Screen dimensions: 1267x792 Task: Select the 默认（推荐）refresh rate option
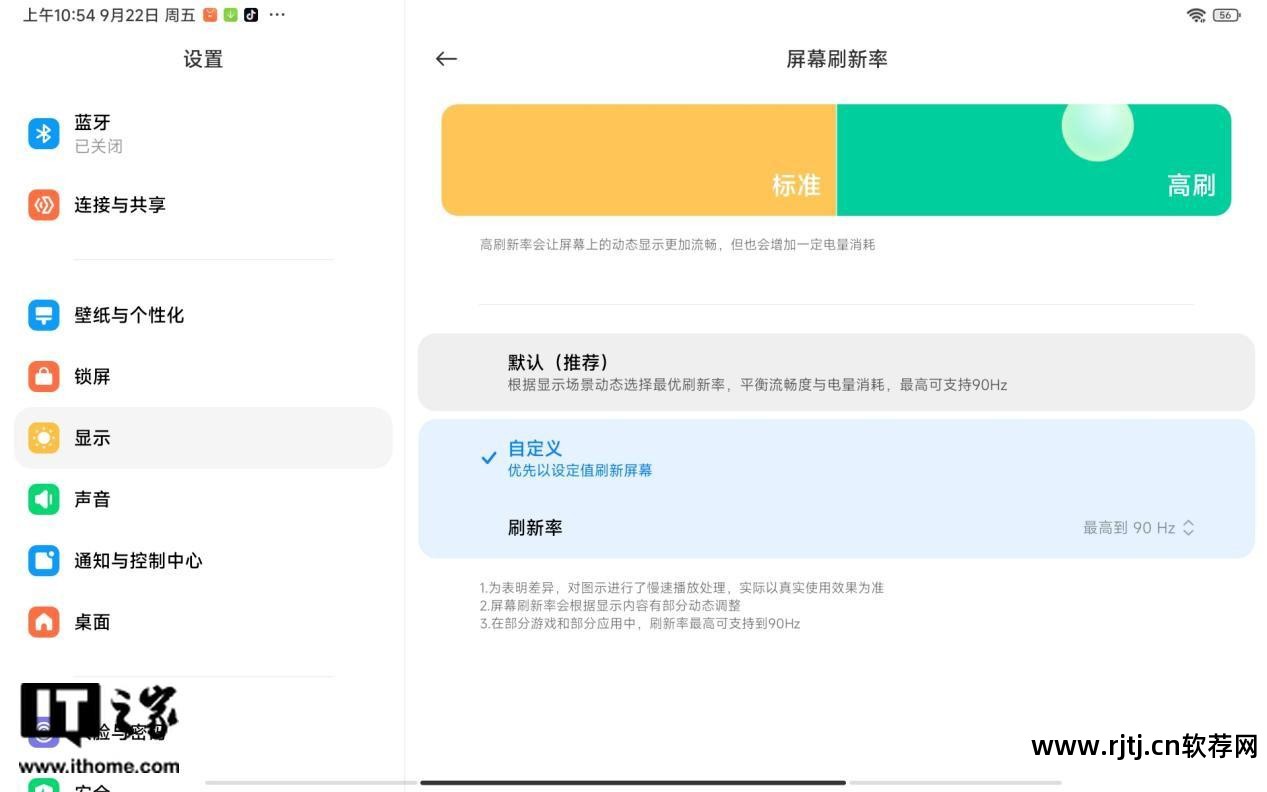pos(836,372)
